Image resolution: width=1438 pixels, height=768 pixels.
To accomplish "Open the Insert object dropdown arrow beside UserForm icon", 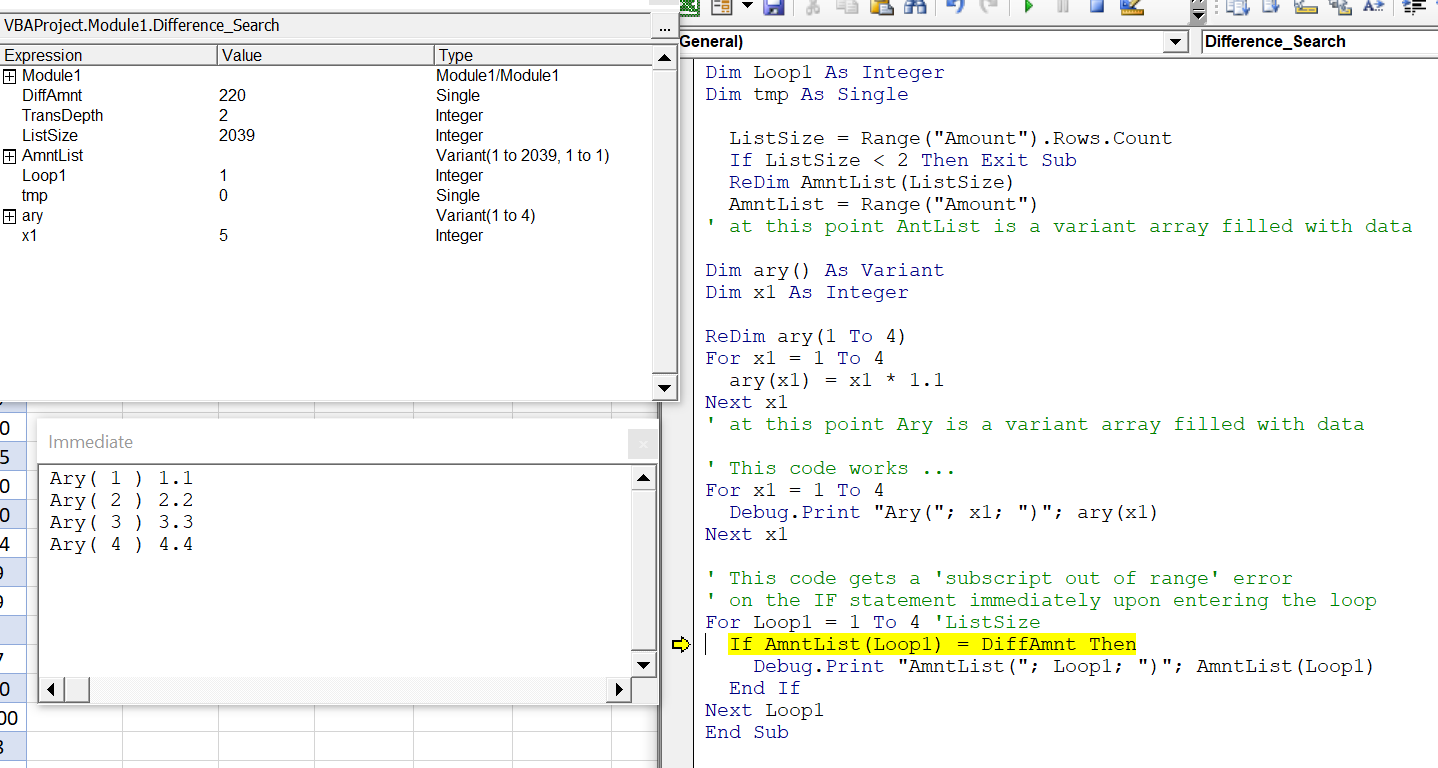I will click(x=747, y=6).
